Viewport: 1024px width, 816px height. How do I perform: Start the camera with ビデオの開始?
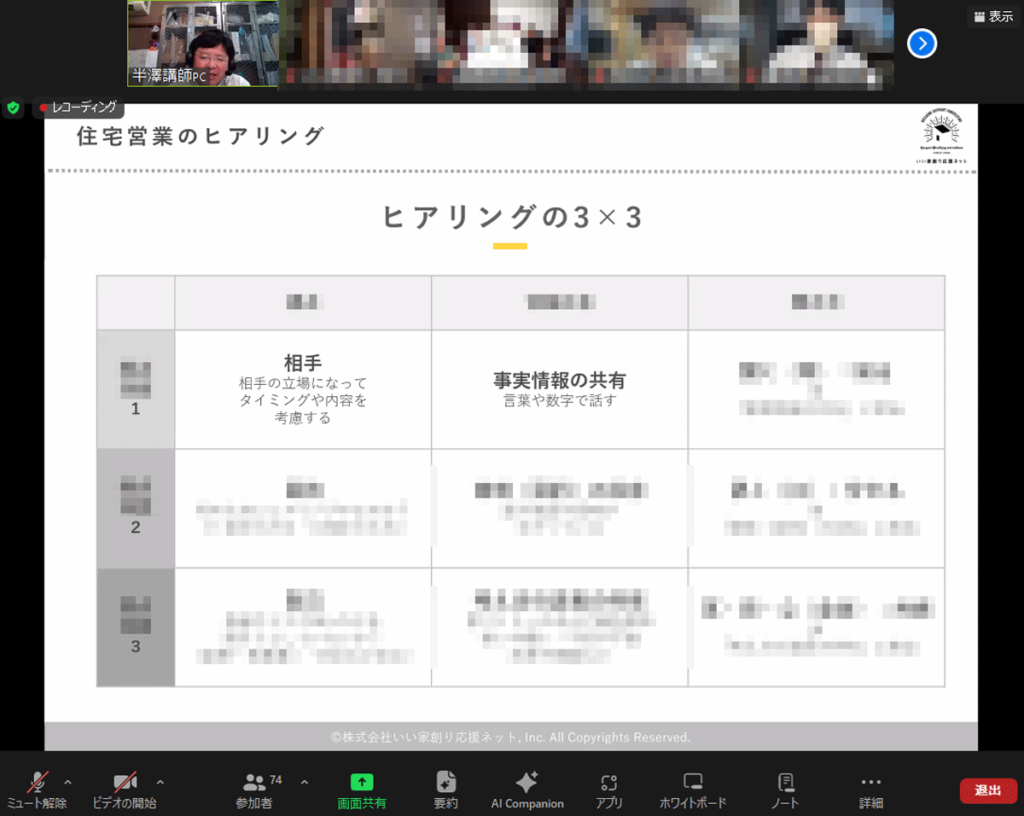pyautogui.click(x=124, y=788)
